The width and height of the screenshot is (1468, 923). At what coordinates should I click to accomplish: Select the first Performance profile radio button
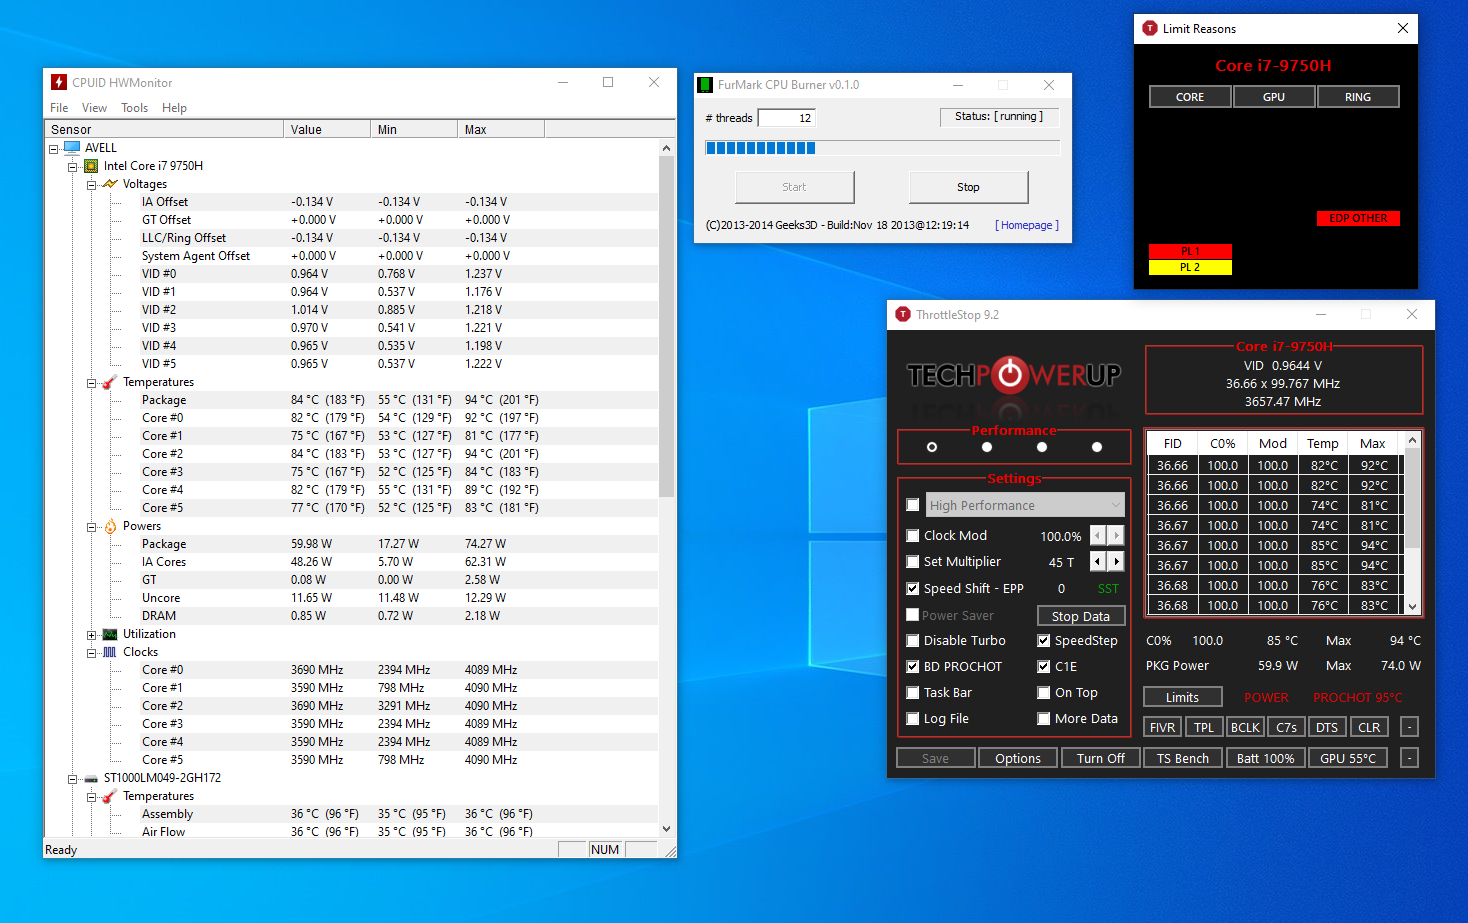tap(932, 447)
